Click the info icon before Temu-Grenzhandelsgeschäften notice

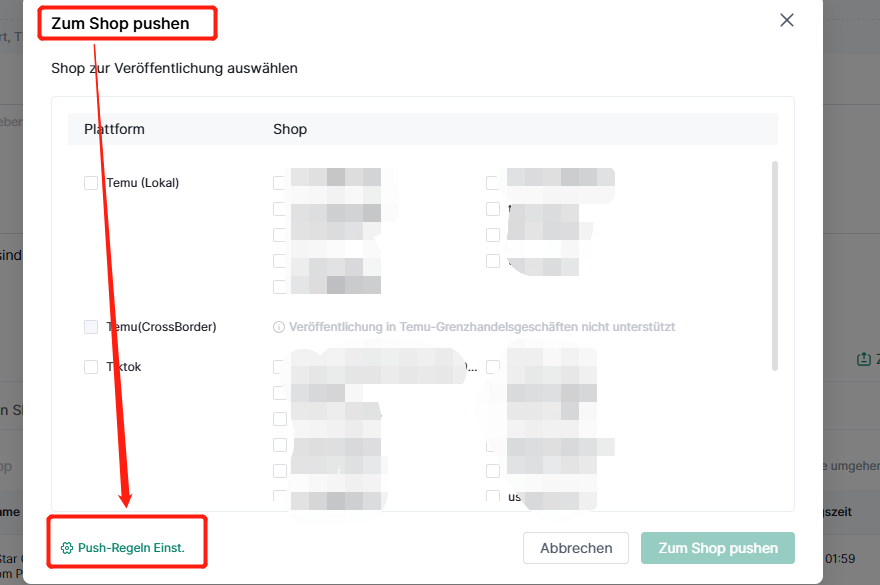[x=279, y=327]
